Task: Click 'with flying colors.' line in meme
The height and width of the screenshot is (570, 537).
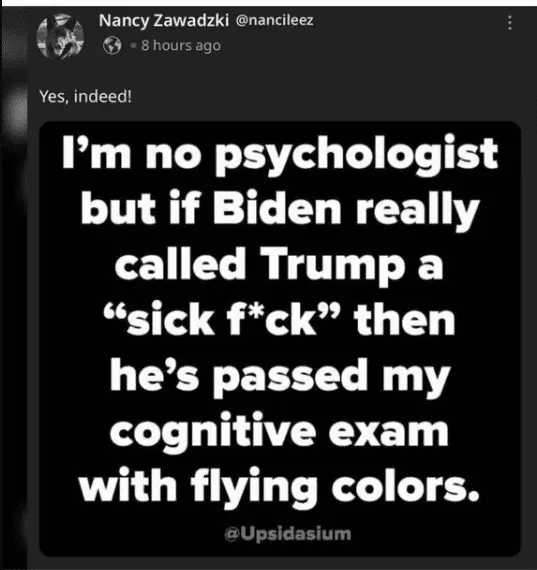Action: [x=279, y=486]
